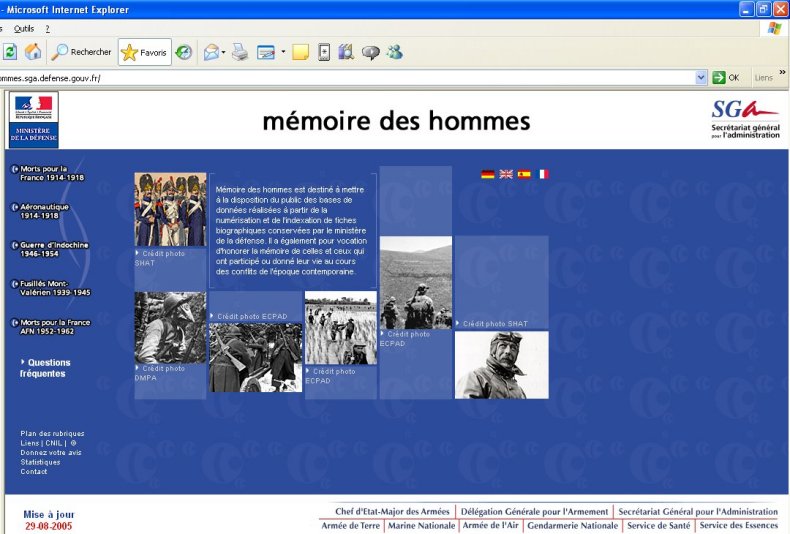This screenshot has height=534, width=790.
Task: Click the Print icon
Action: click(240, 52)
